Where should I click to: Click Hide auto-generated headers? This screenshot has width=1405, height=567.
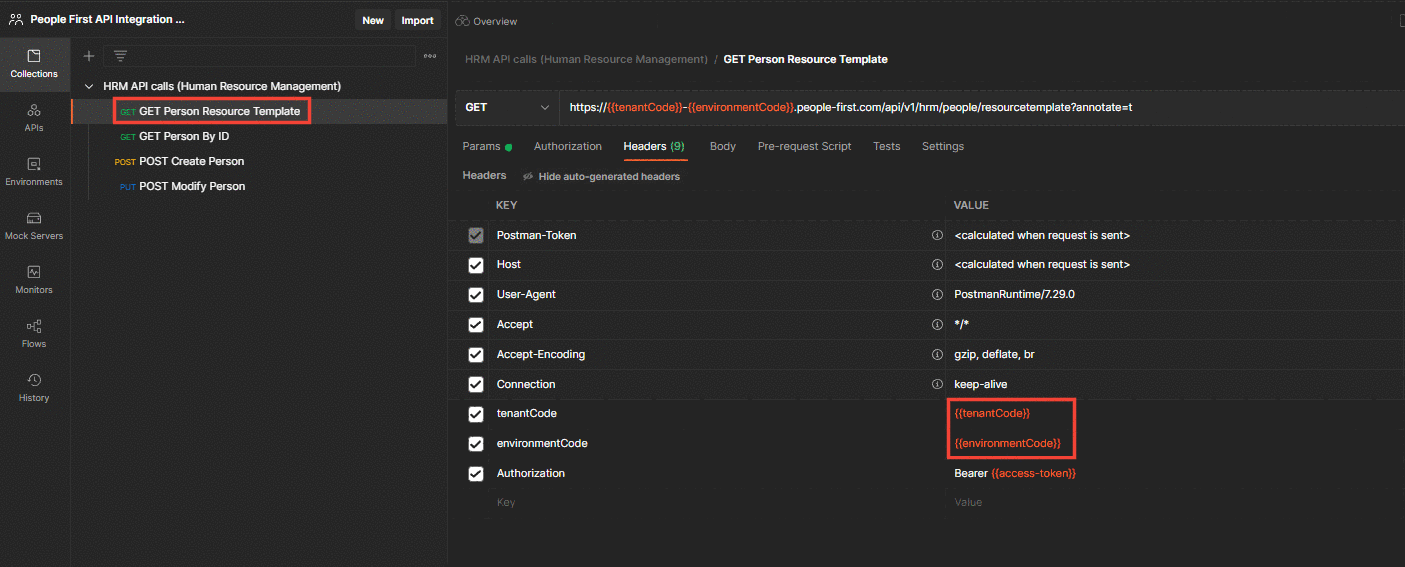click(x=609, y=177)
